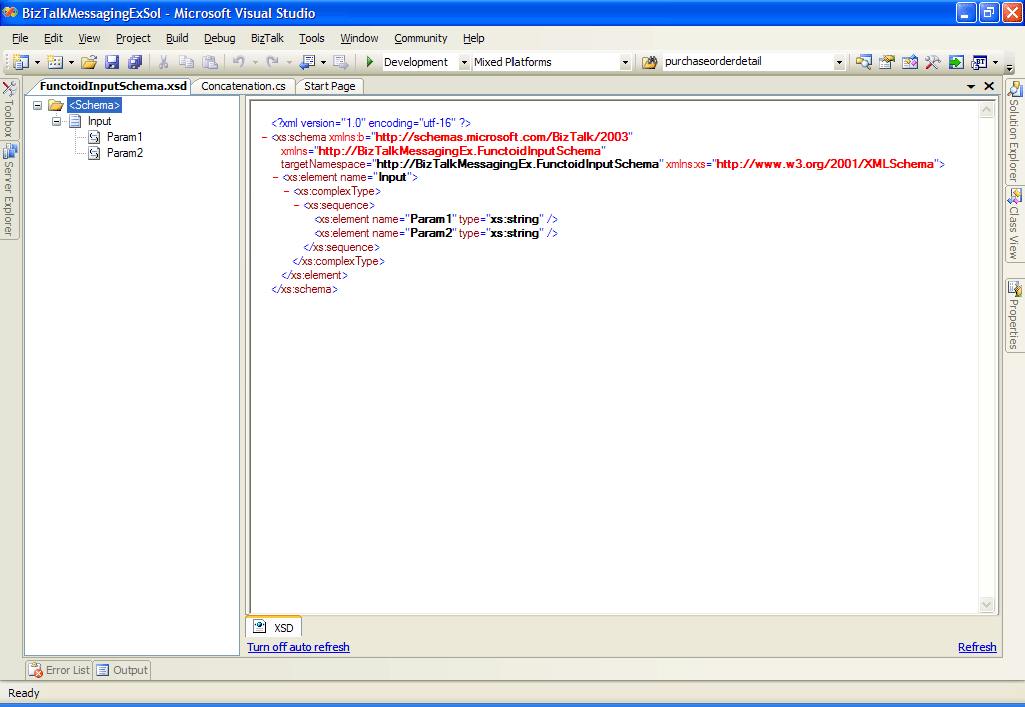The image size is (1025, 707).
Task: Click the Cut scissors icon
Action: [x=163, y=62]
